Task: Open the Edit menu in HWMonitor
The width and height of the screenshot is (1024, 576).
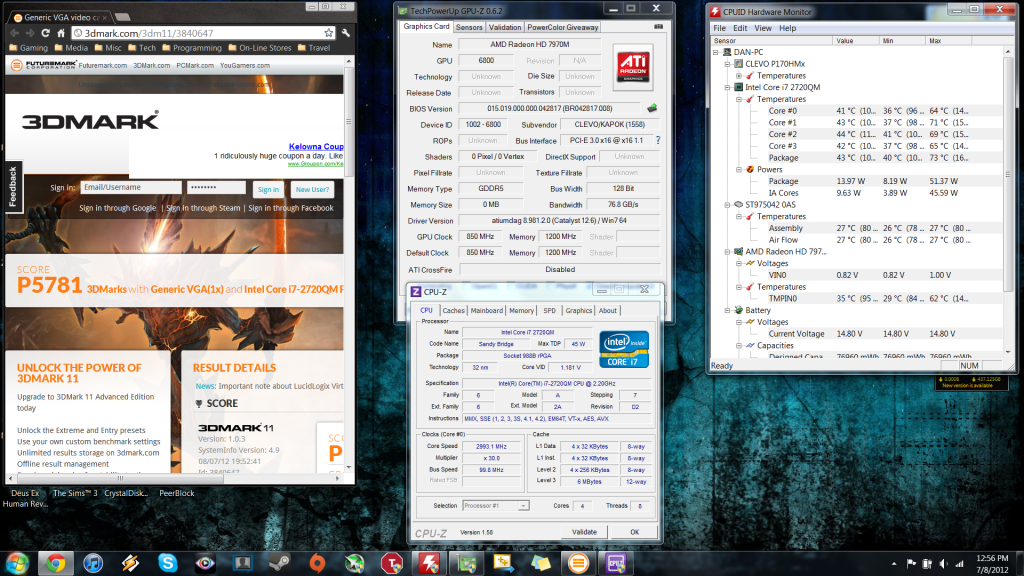Action: click(x=740, y=28)
